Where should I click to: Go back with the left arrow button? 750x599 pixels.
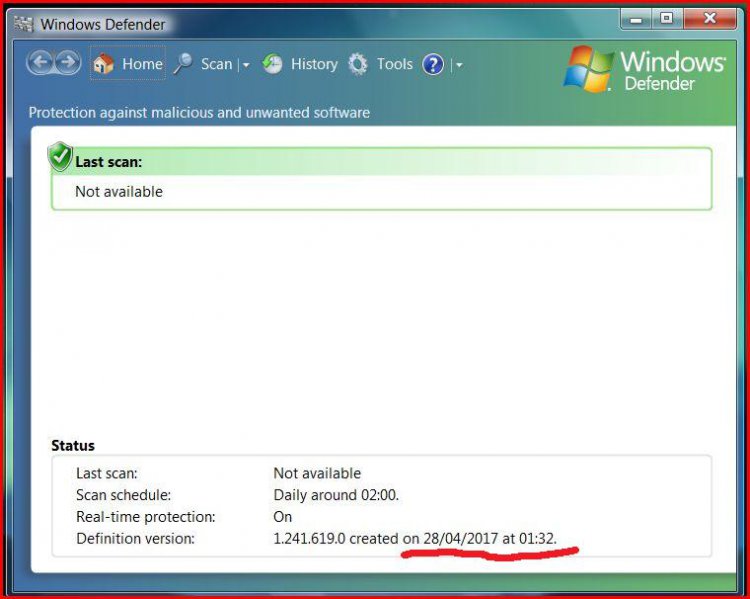tap(40, 62)
